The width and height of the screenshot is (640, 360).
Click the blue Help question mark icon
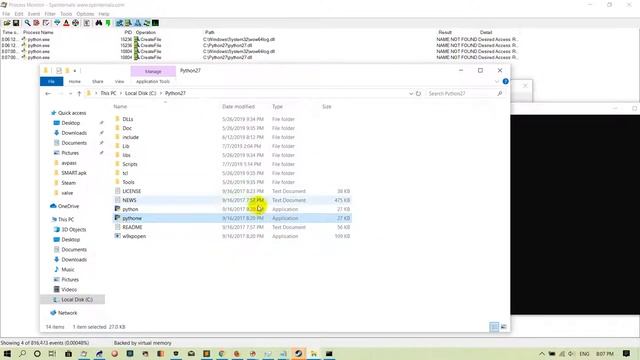pos(506,82)
